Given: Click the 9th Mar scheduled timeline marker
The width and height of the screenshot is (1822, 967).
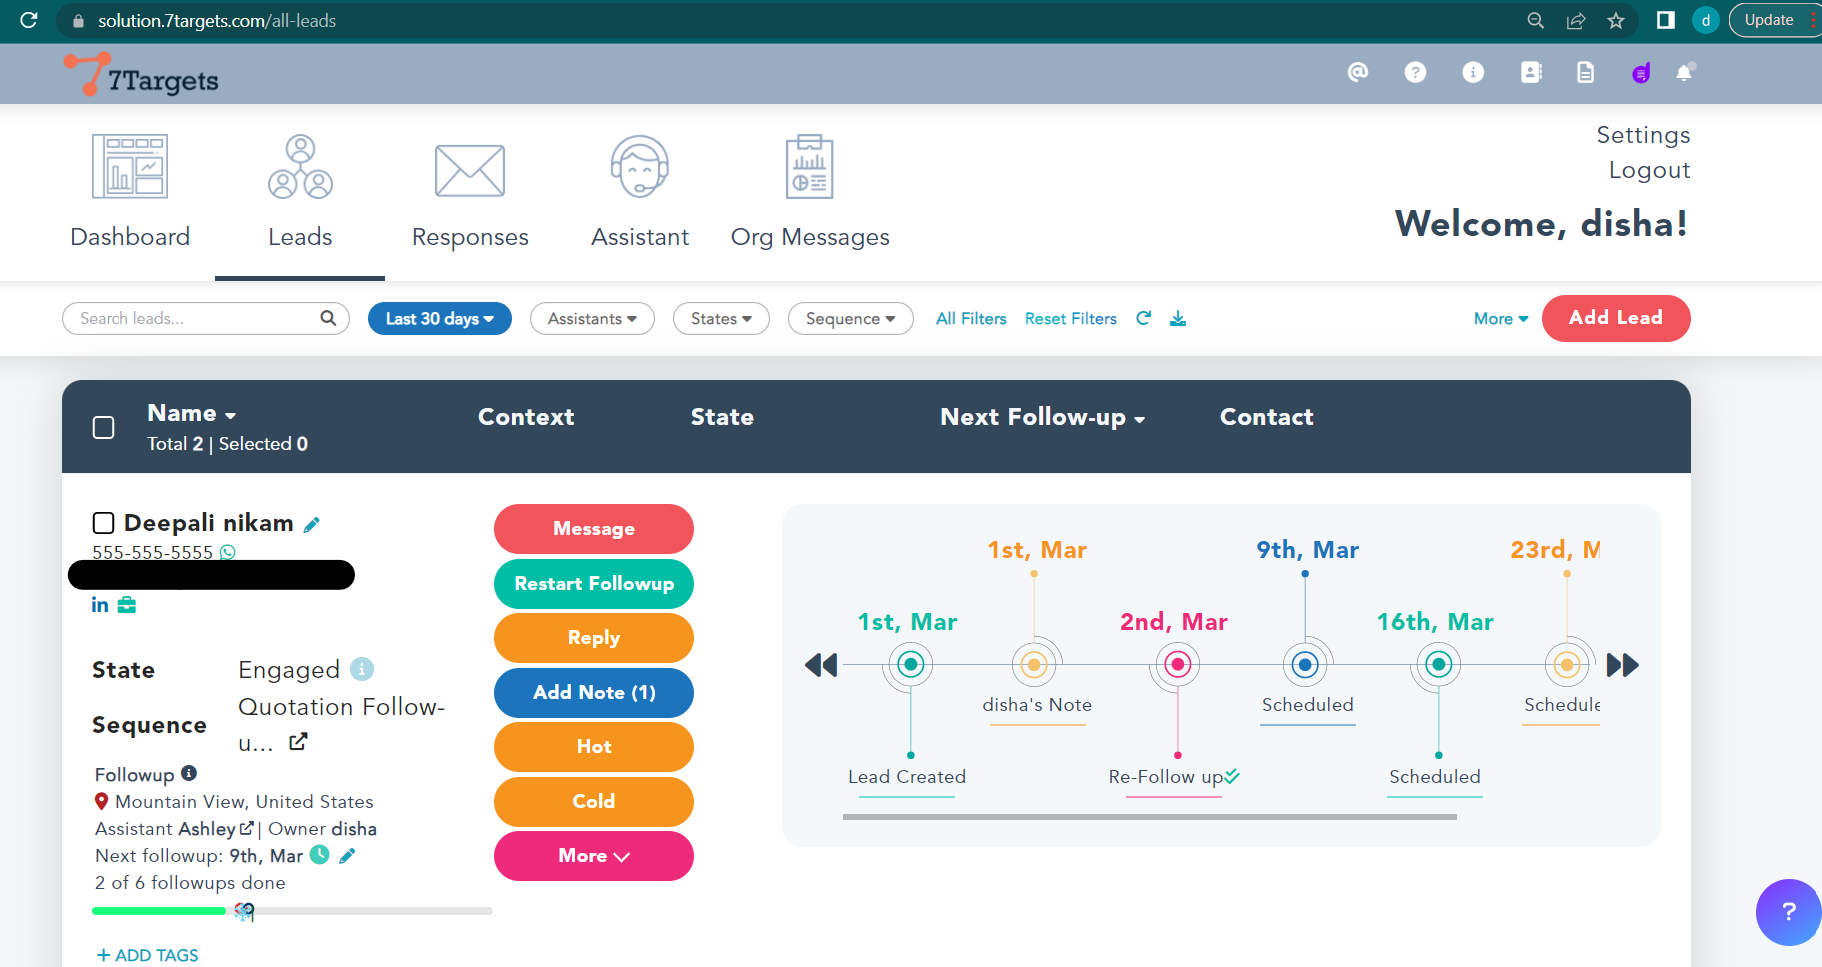Looking at the screenshot, I should (x=1305, y=665).
